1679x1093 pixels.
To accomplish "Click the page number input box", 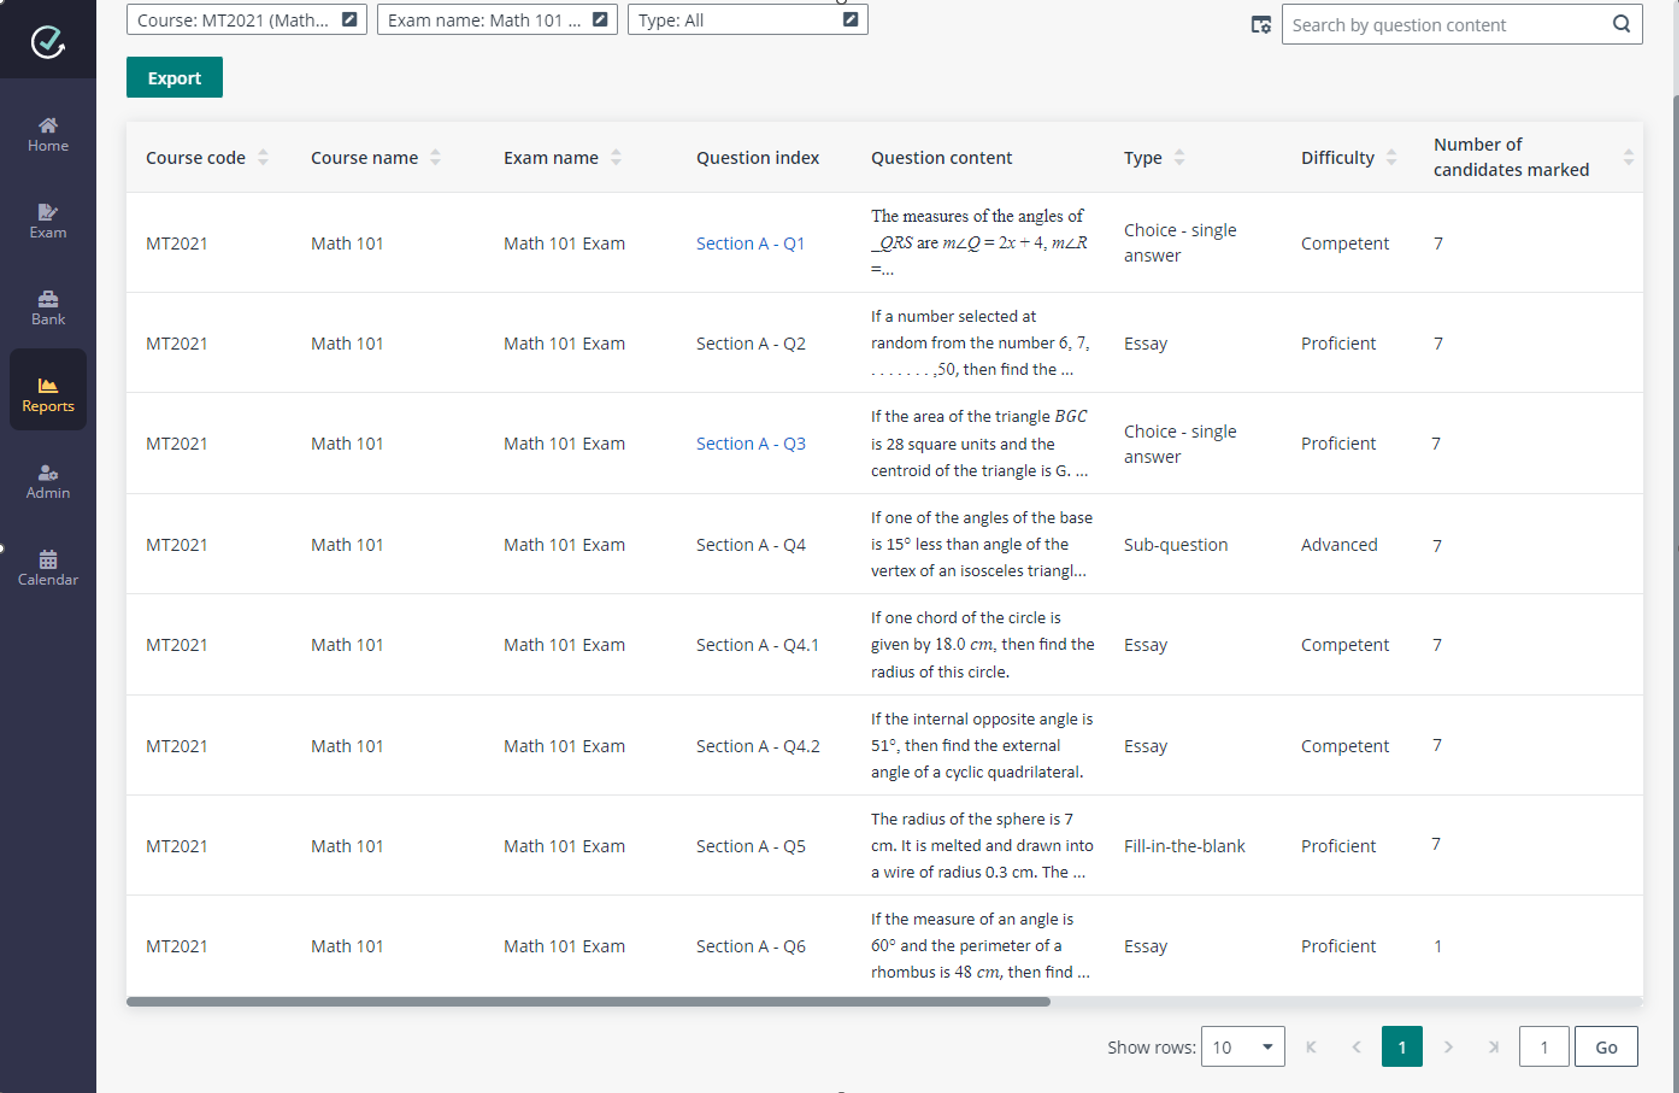I will (1543, 1047).
